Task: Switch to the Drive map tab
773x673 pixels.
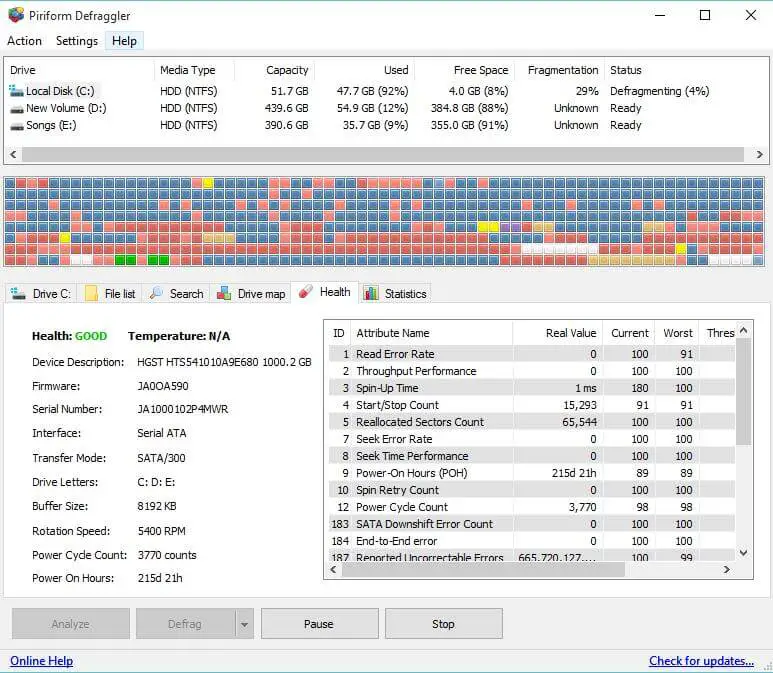Action: [251, 294]
